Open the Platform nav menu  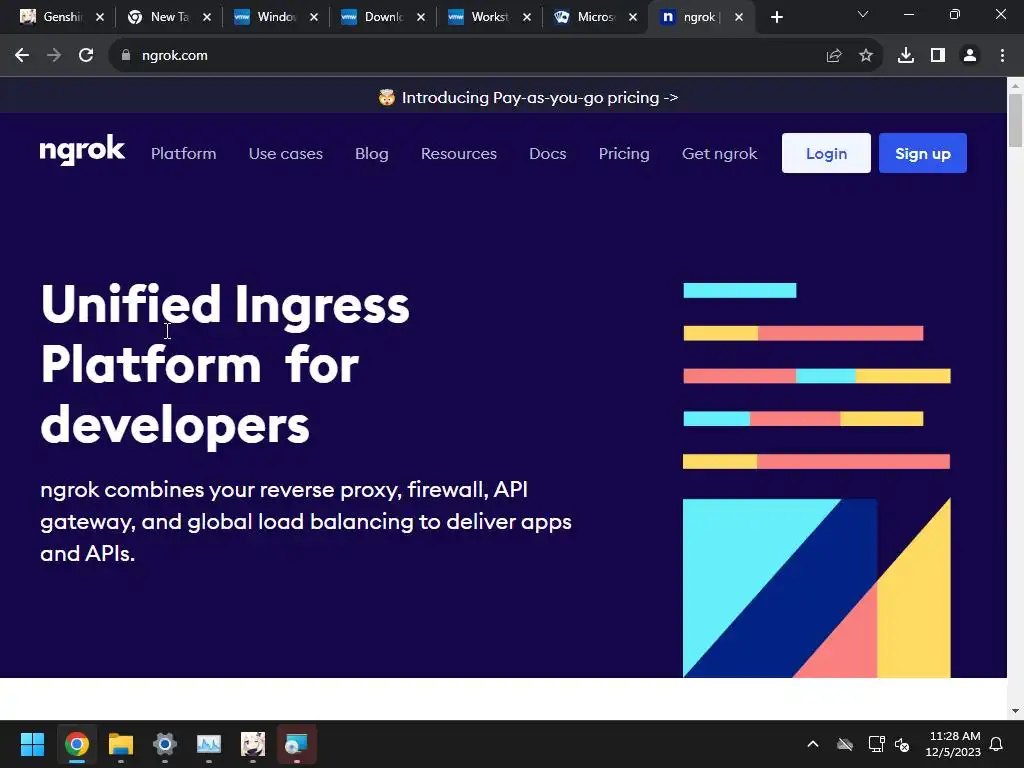[184, 153]
